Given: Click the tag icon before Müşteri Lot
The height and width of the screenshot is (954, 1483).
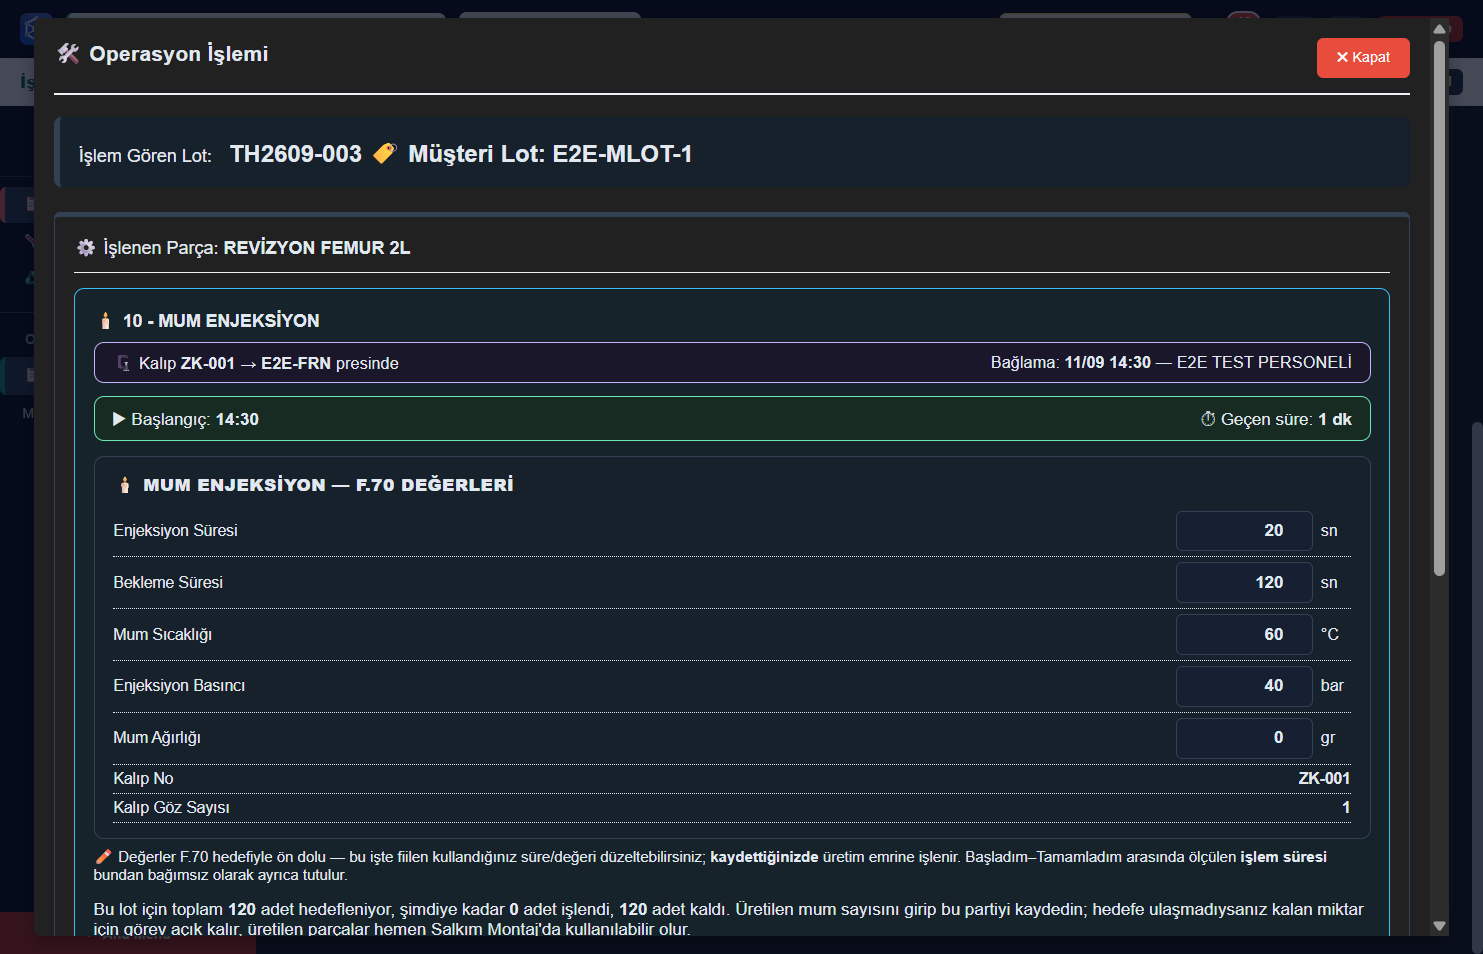Looking at the screenshot, I should [x=384, y=153].
